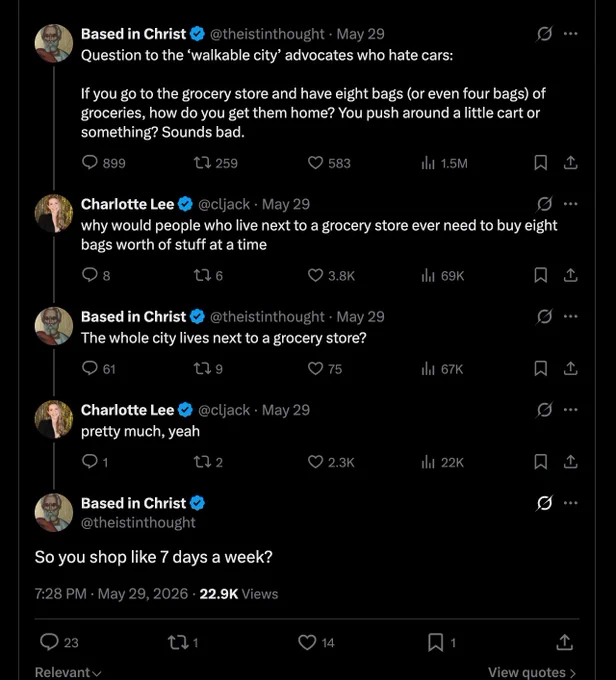Click Based in Christ avatar on top tweet
This screenshot has width=616, height=680.
[54, 43]
